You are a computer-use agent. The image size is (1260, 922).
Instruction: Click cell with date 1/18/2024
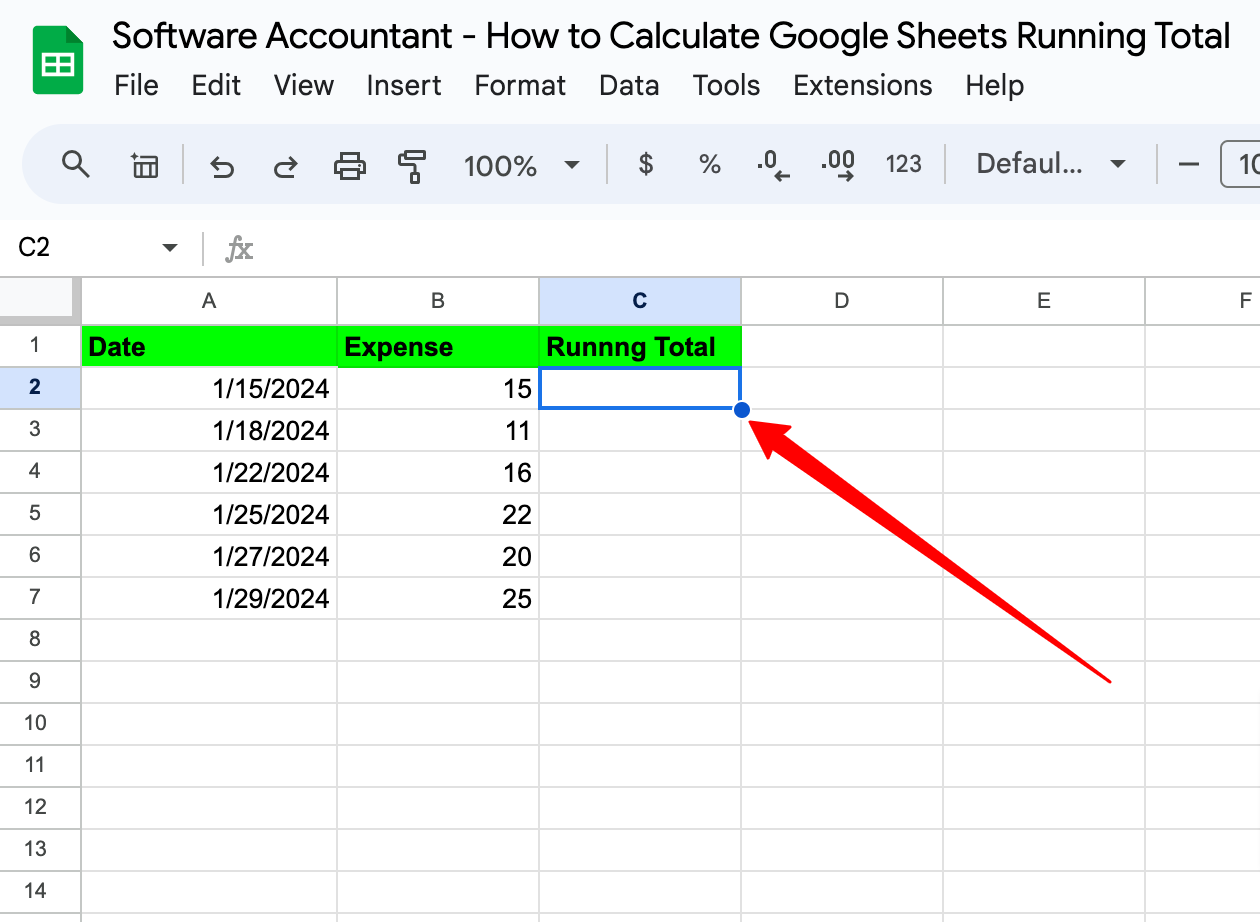209,430
